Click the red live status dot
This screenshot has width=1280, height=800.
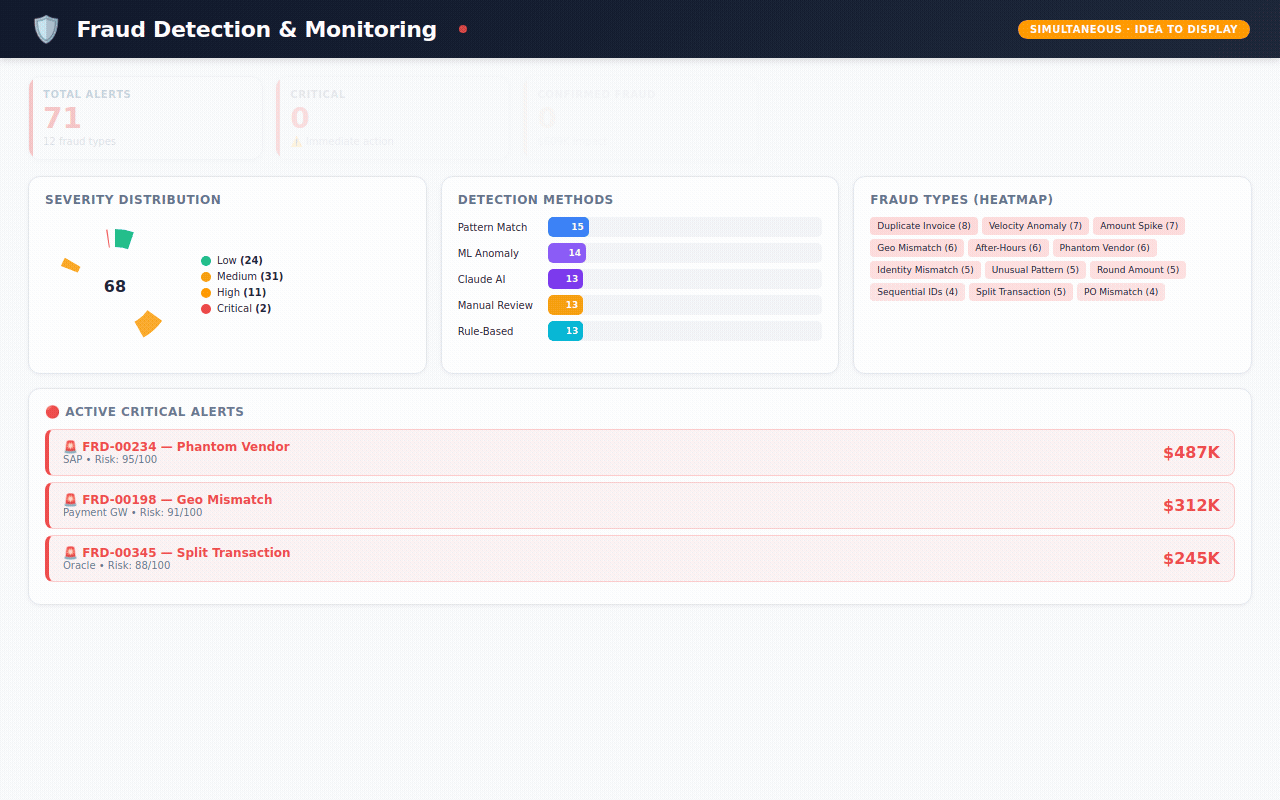[x=463, y=29]
